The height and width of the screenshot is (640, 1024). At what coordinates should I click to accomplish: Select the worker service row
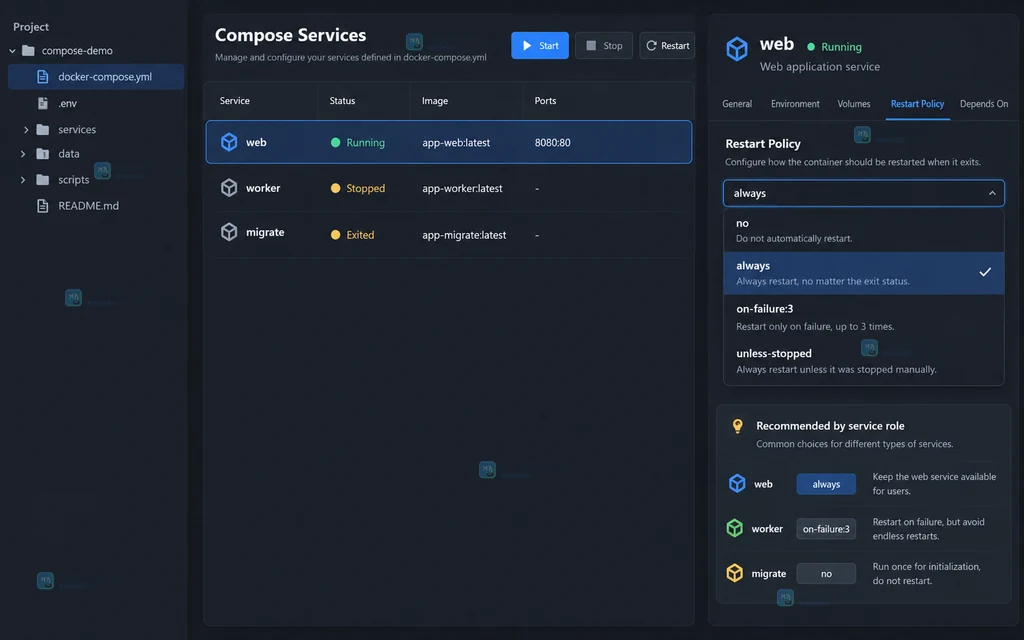[x=449, y=188]
